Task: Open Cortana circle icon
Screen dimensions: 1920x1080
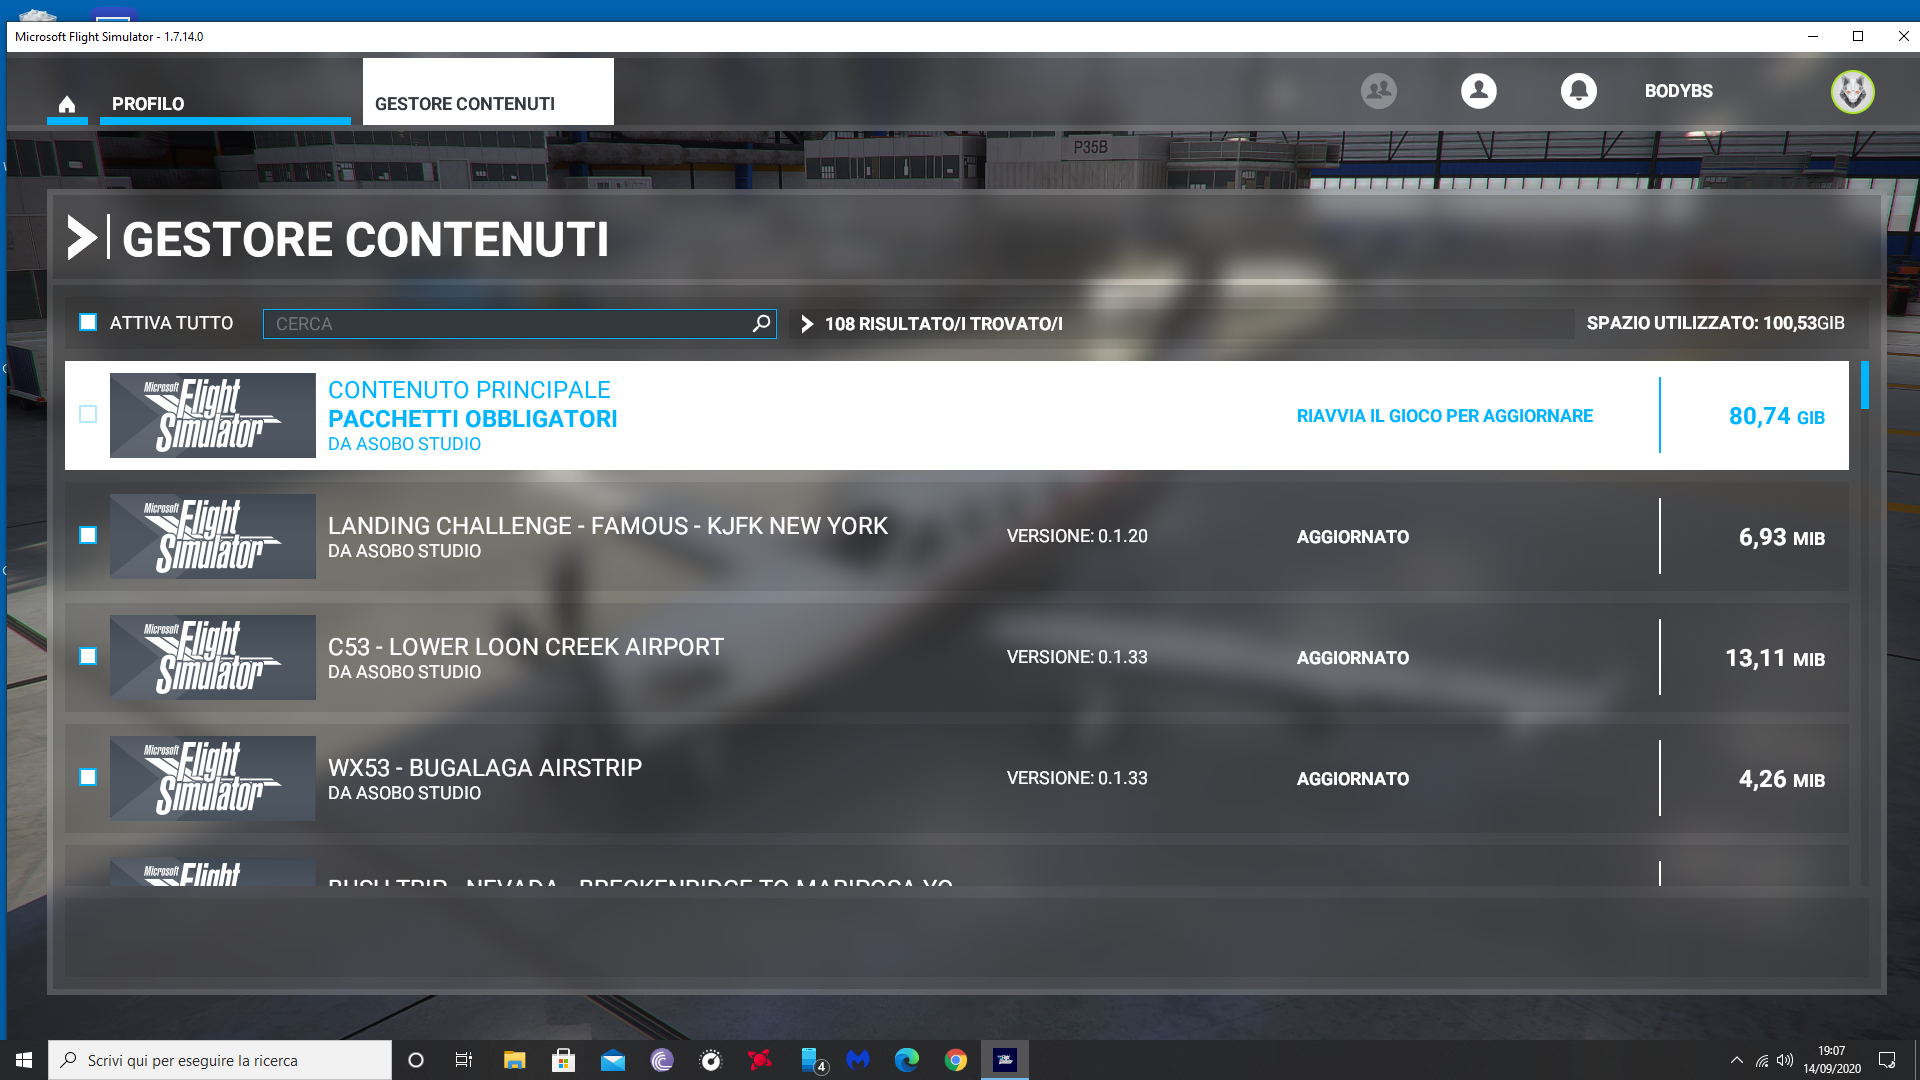Action: point(416,1060)
